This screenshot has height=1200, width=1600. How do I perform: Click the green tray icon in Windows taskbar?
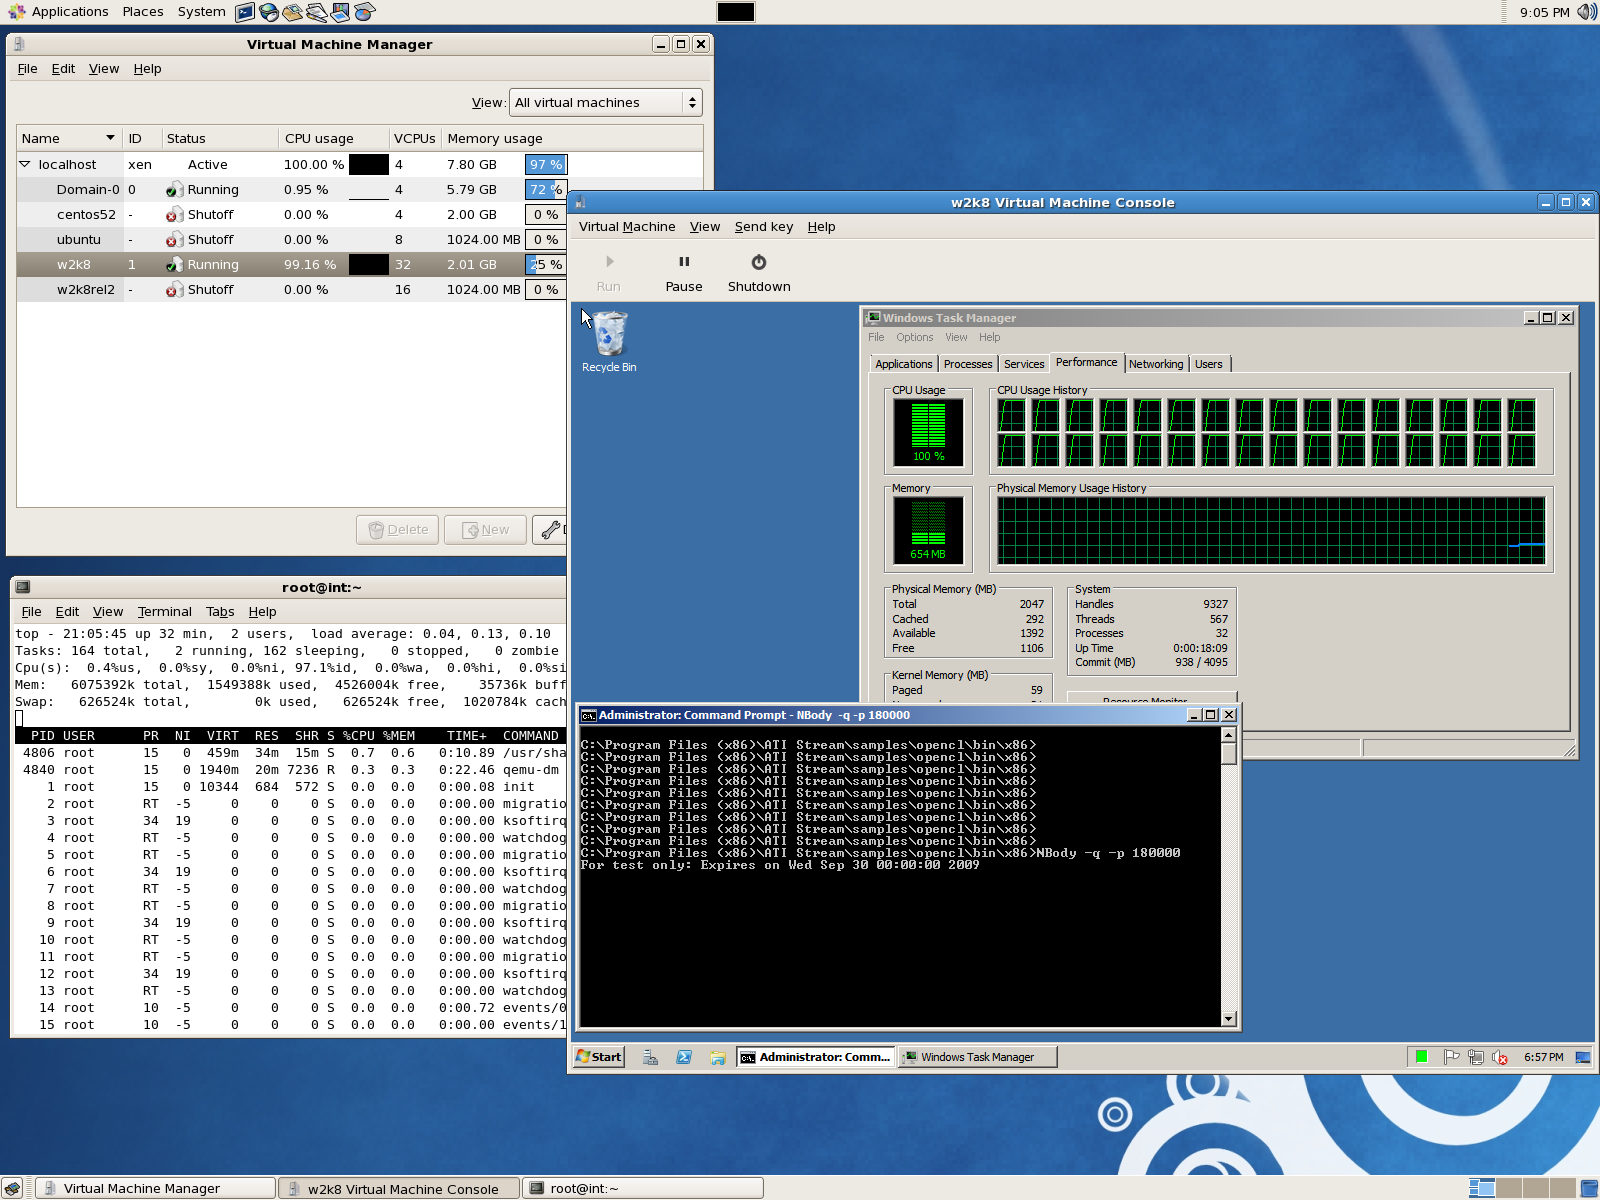click(1421, 1057)
